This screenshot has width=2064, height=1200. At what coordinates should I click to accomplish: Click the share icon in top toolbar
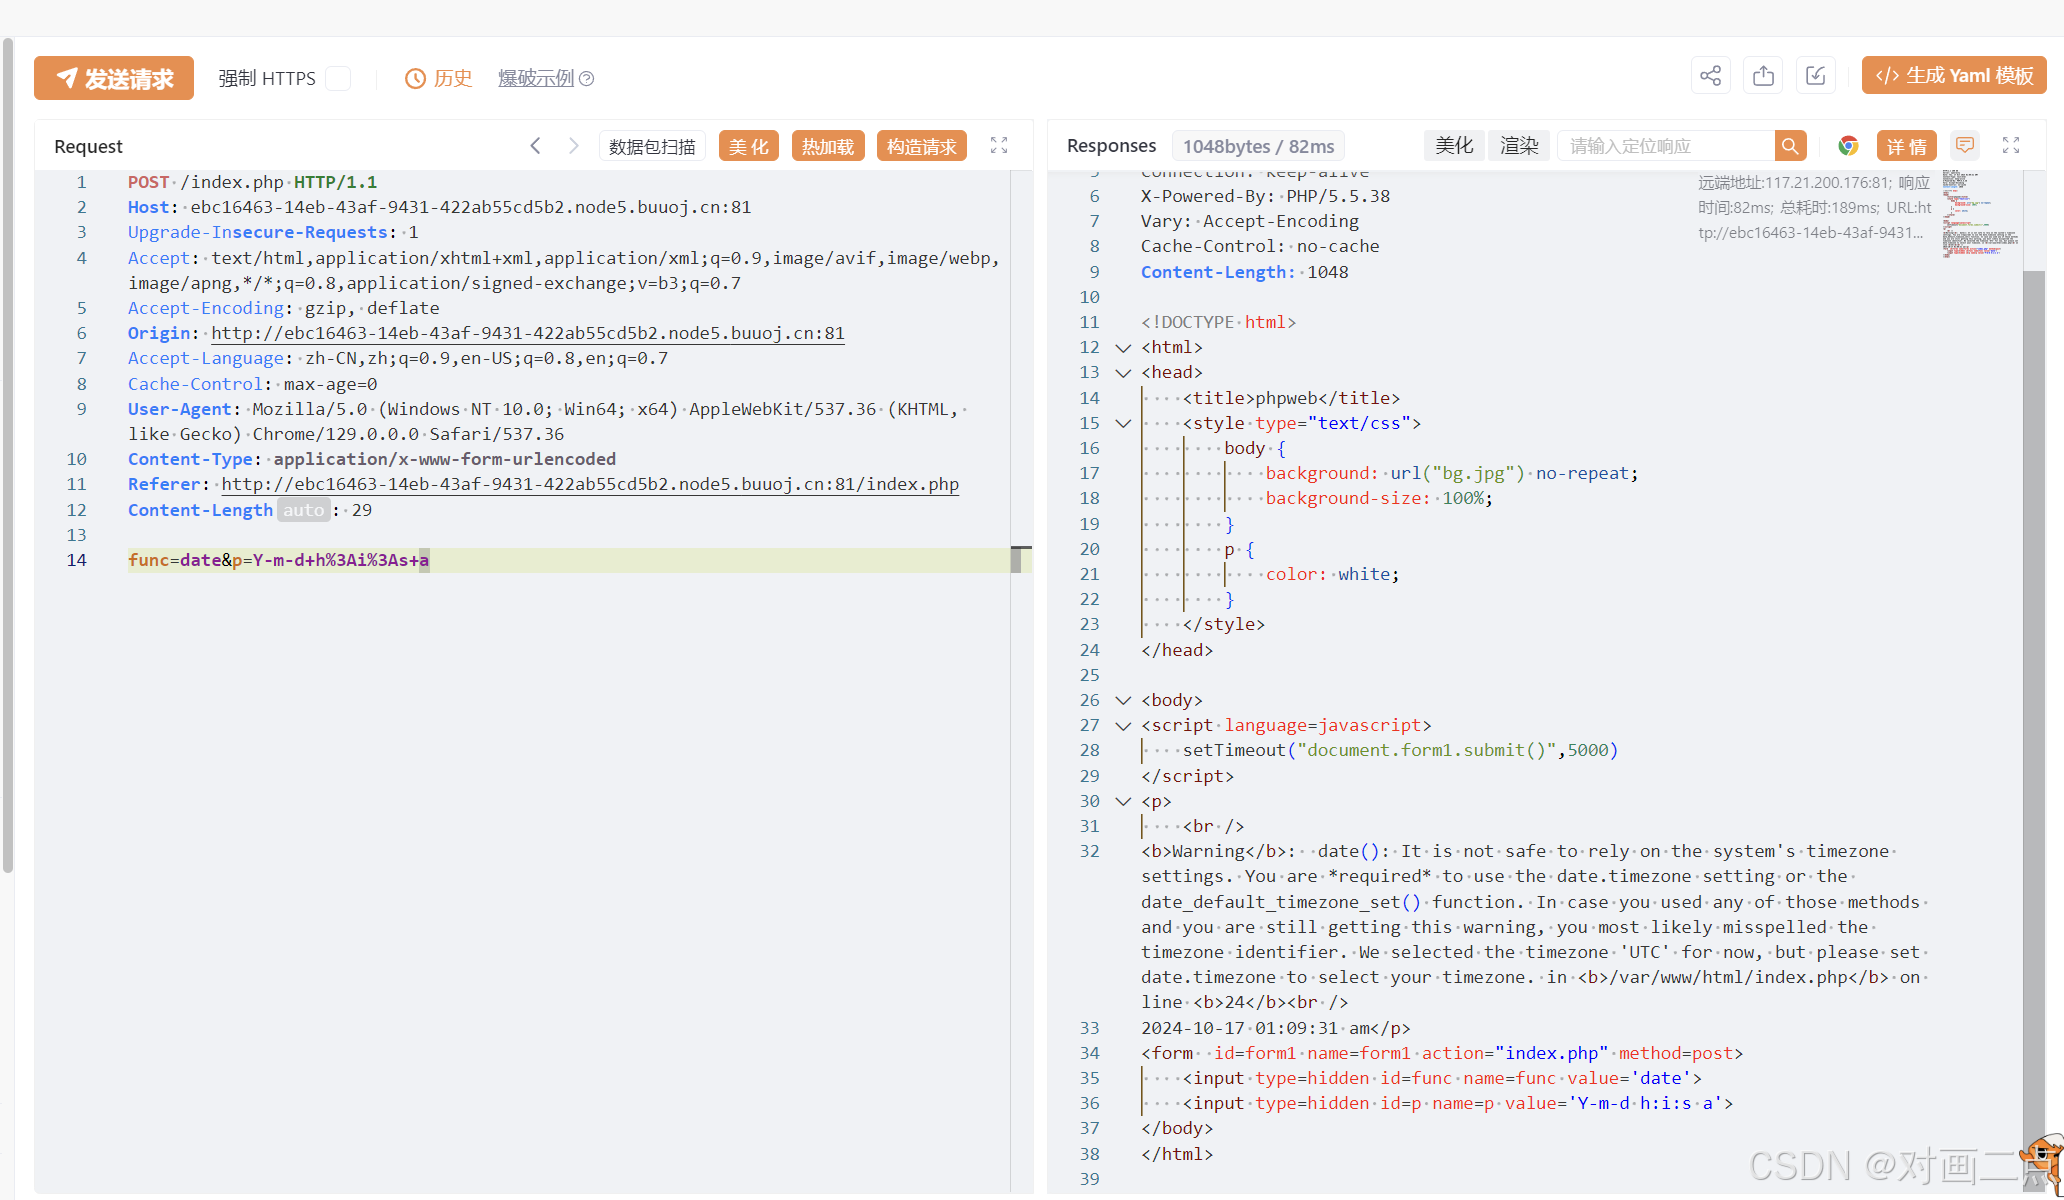pos(1710,76)
